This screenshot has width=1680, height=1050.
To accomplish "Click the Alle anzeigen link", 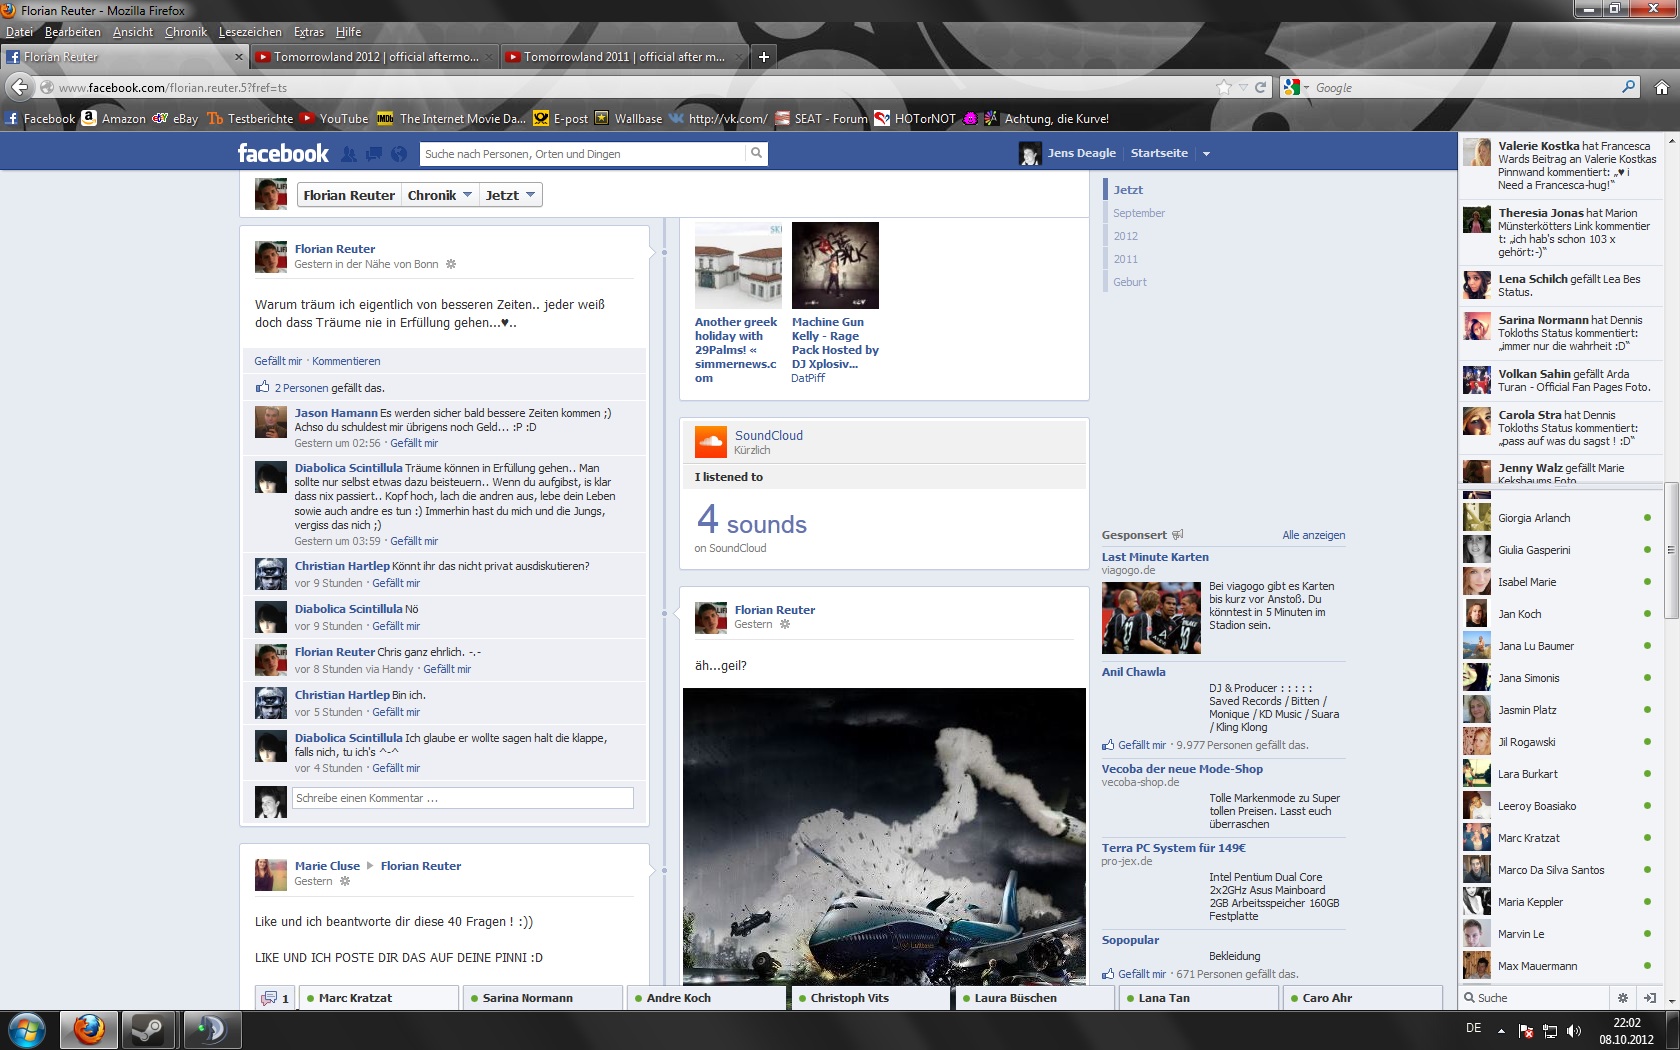I will pos(1313,535).
